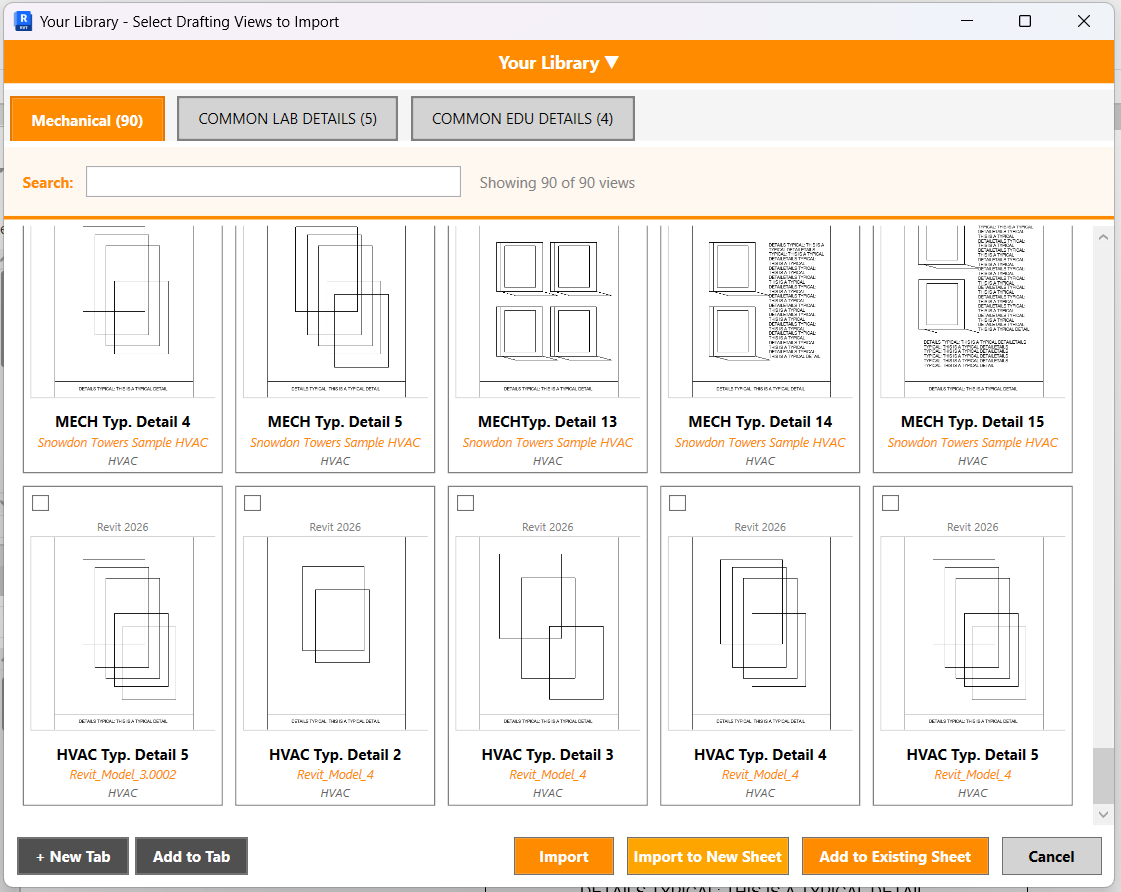Select the MECHTyp. Detail 13 thumbnail
This screenshot has width=1121, height=892.
547,310
